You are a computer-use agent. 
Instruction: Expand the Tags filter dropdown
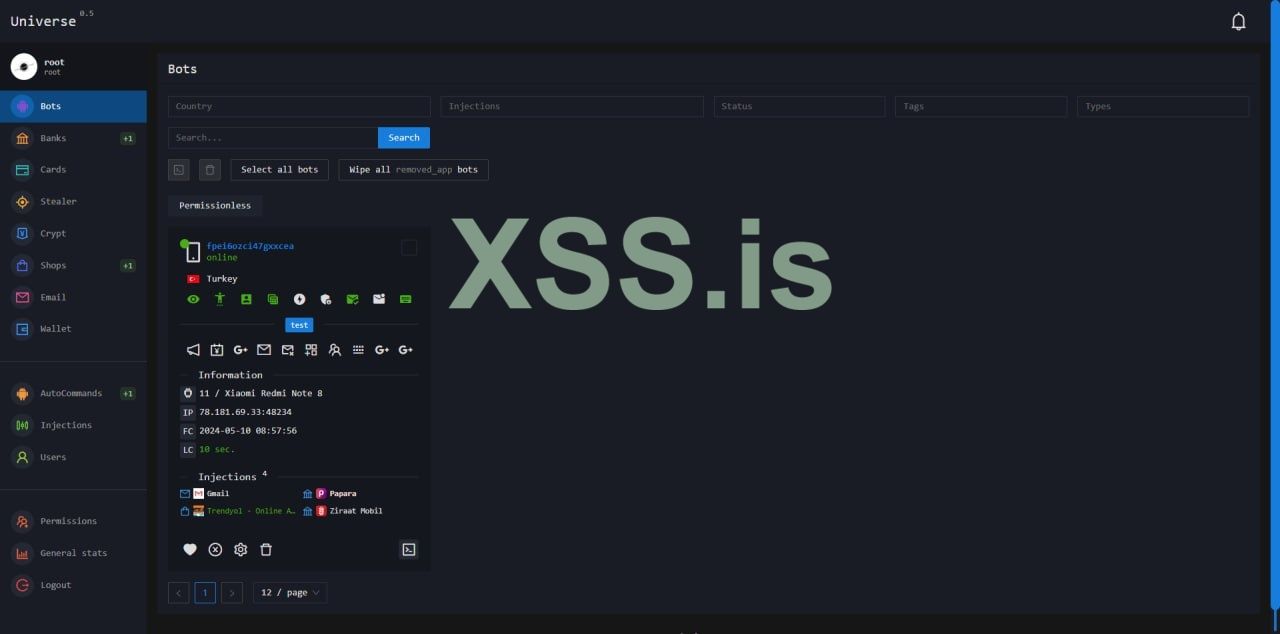tap(981, 106)
